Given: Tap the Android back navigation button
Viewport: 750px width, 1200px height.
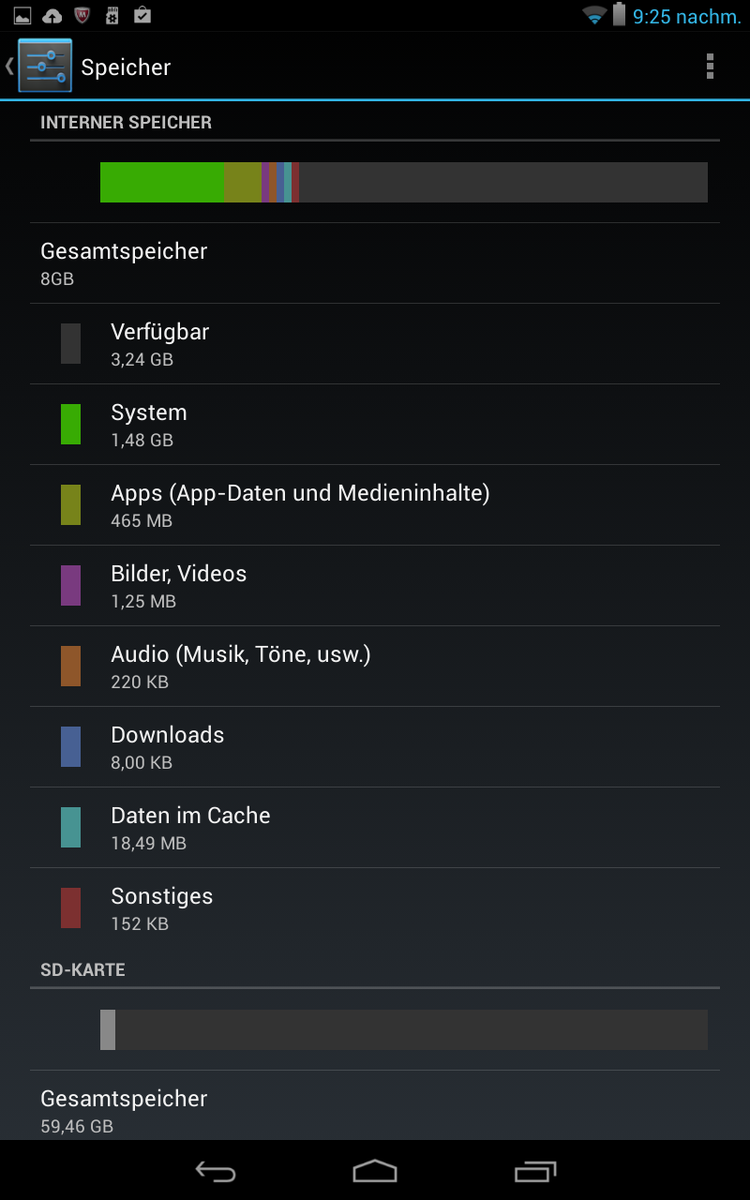Looking at the screenshot, I should (215, 1171).
